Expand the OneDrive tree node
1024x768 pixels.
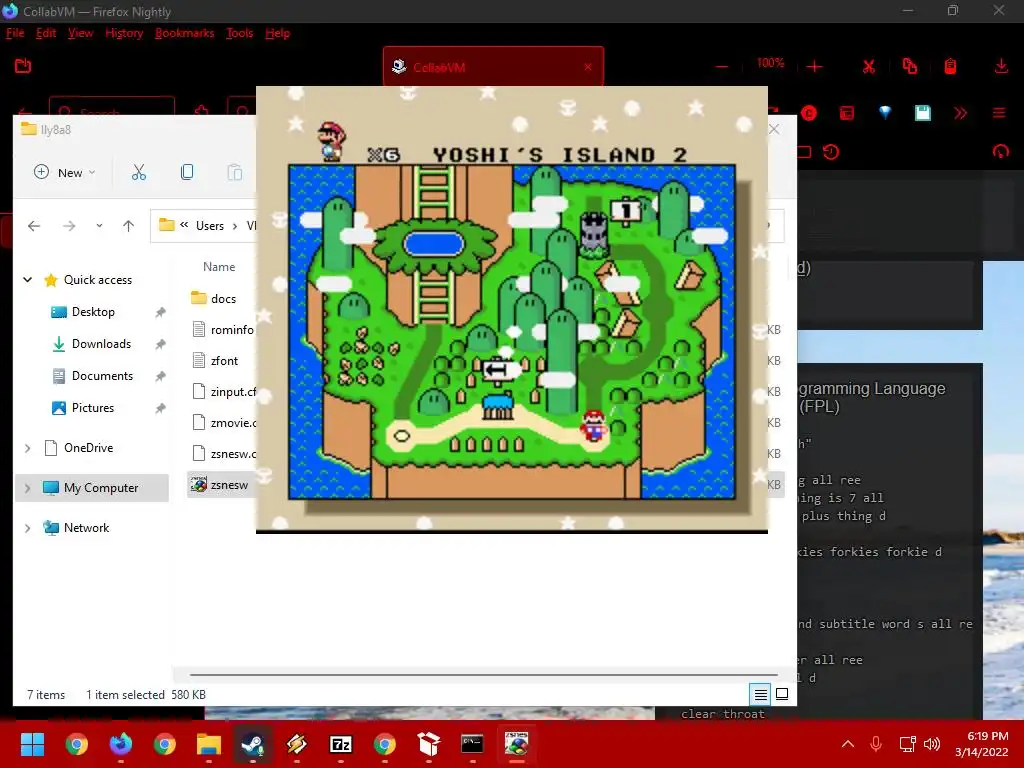coord(27,448)
